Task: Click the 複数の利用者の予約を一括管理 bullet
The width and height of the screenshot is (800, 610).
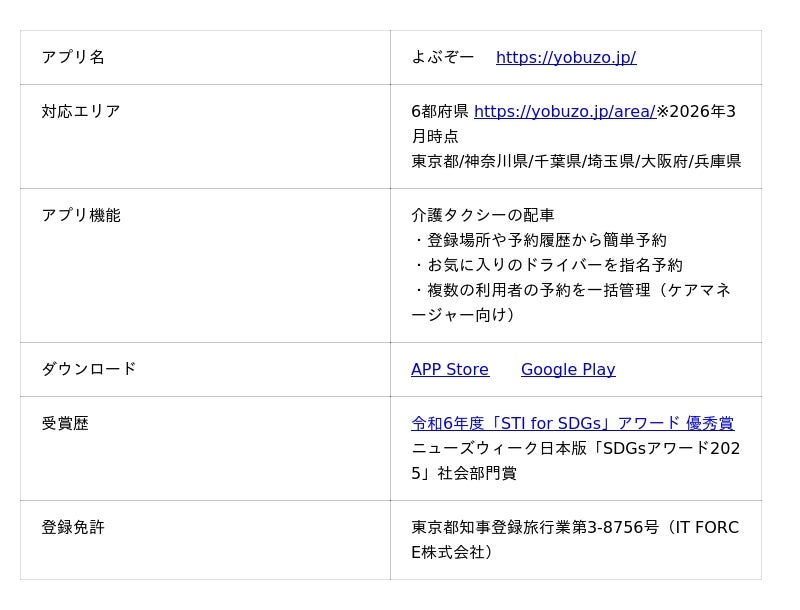Action: (x=570, y=291)
